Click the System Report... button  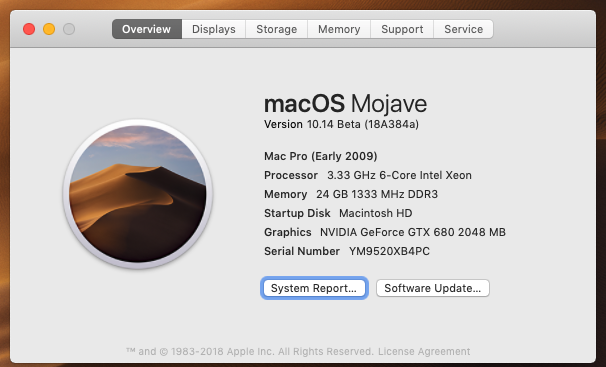click(314, 288)
